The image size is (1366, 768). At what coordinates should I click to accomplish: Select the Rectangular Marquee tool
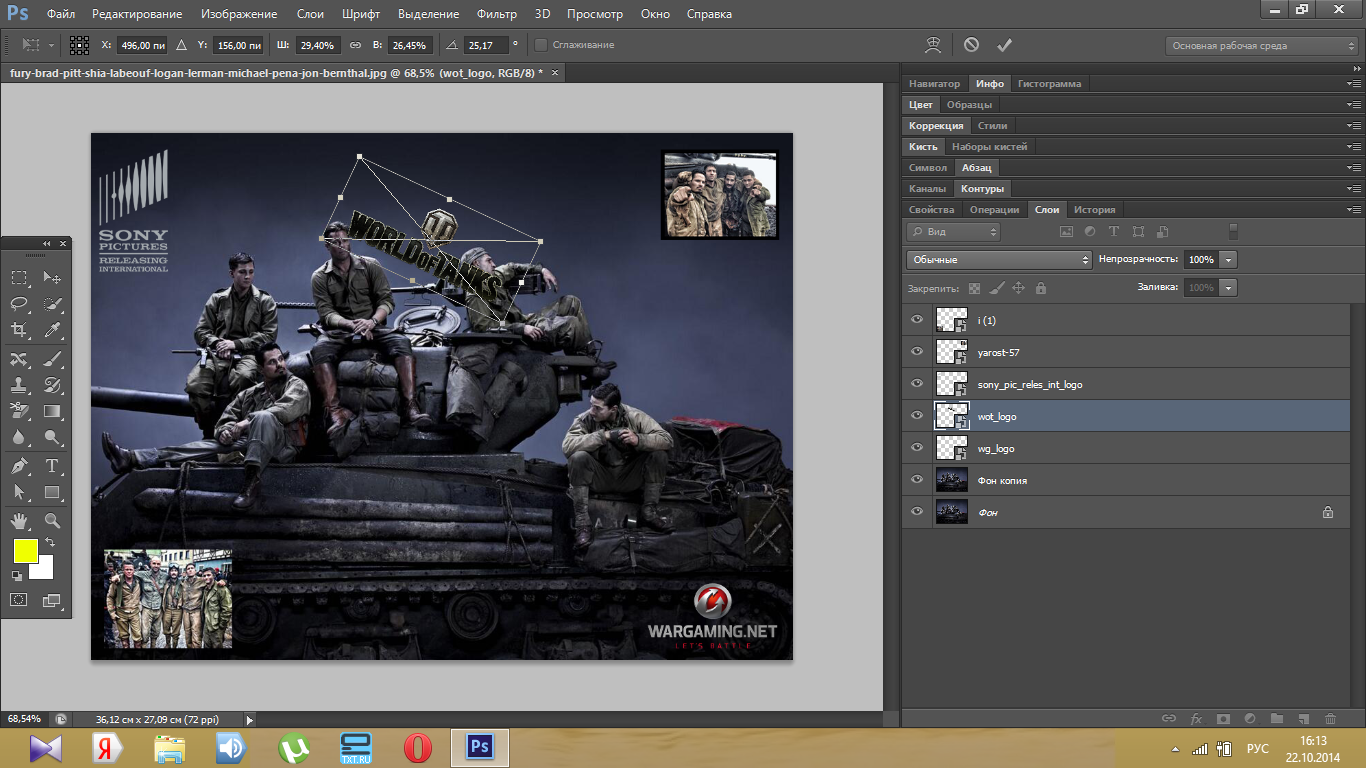tap(19, 277)
